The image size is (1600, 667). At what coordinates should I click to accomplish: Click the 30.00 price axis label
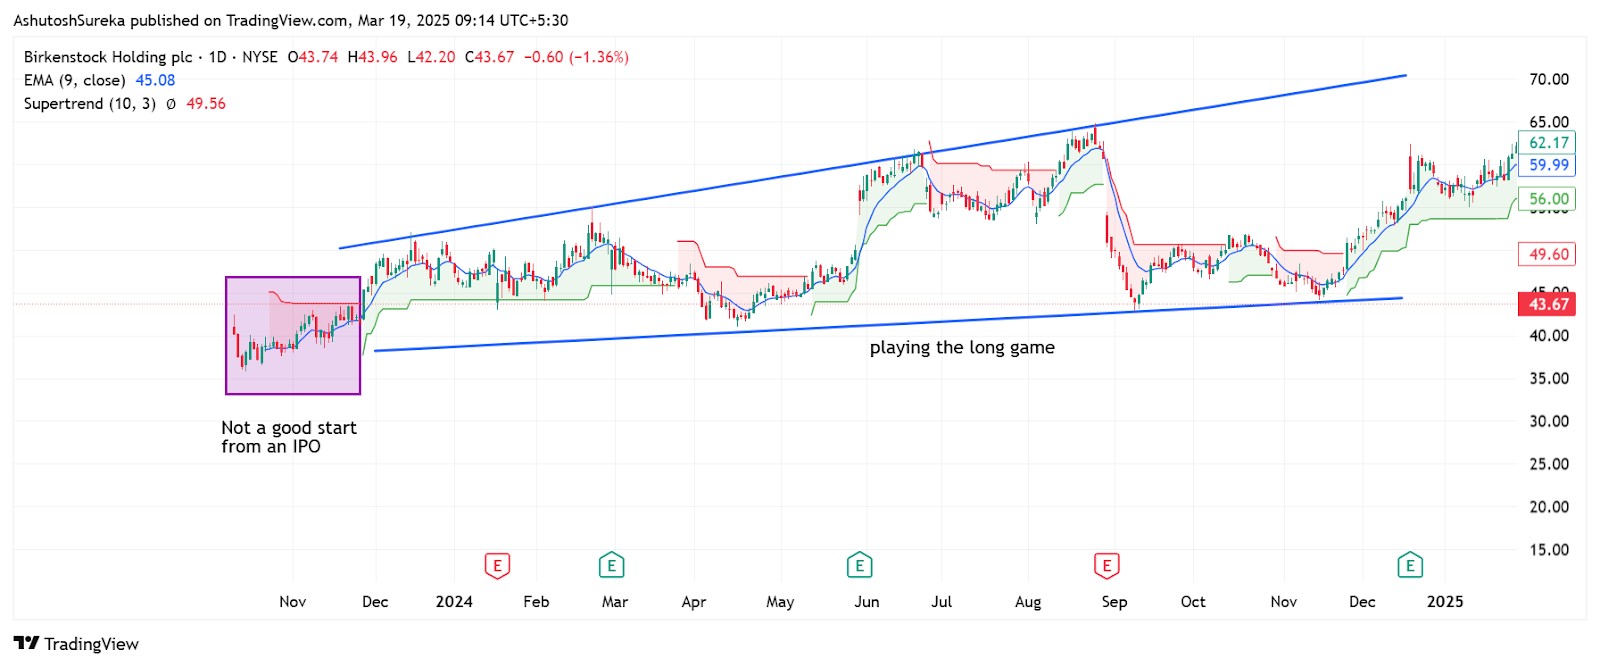tap(1549, 421)
